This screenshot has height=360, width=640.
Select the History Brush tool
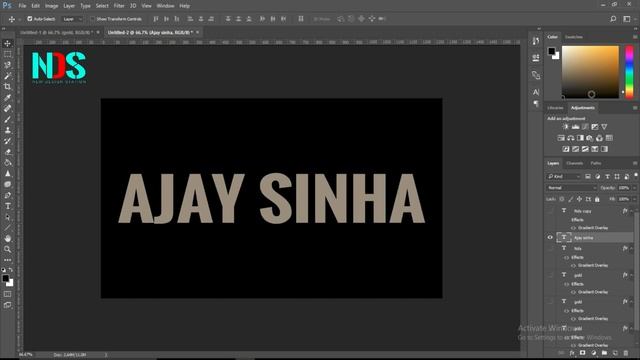click(x=7, y=141)
